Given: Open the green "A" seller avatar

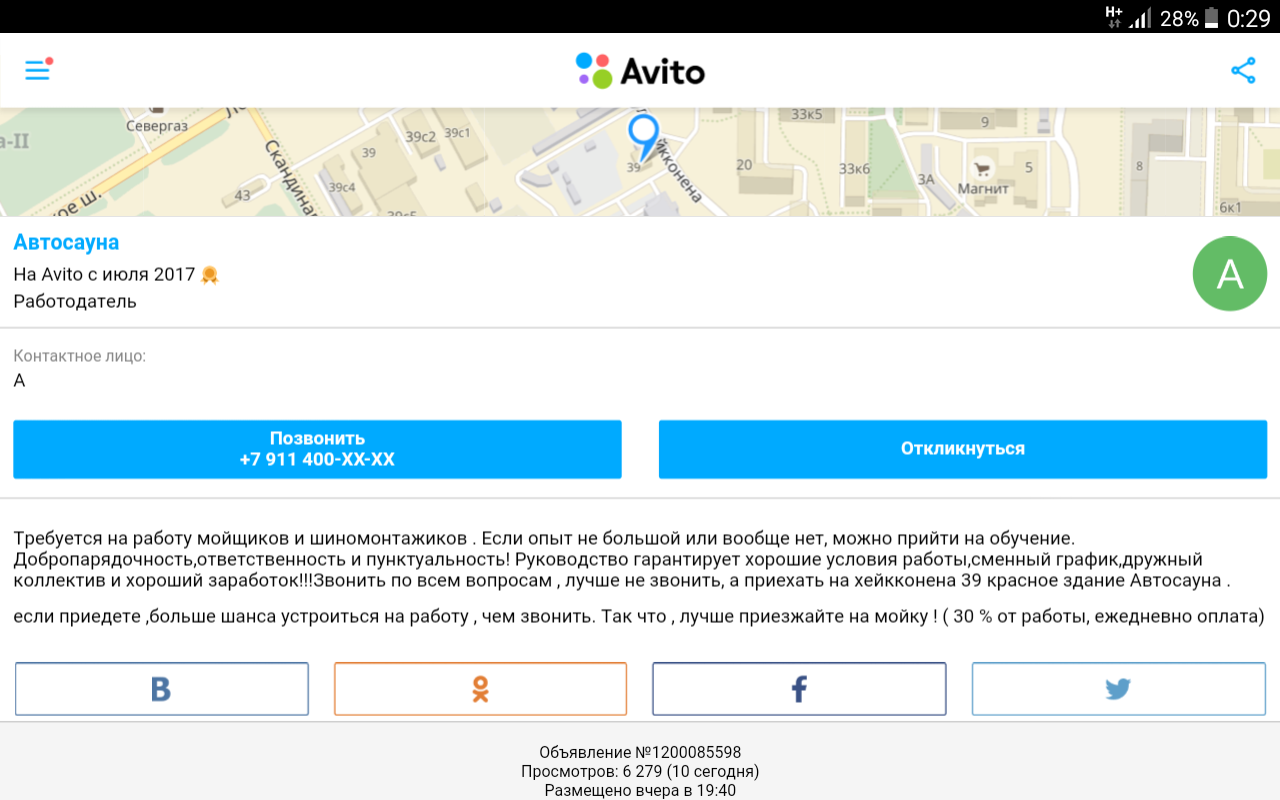Looking at the screenshot, I should 1229,274.
